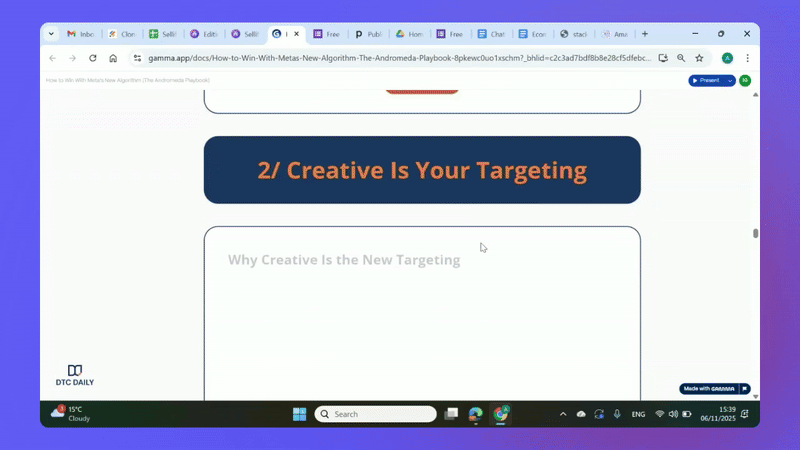Image resolution: width=800 pixels, height=450 pixels.
Task: Open the Chat Google Docs tab
Action: (491, 34)
